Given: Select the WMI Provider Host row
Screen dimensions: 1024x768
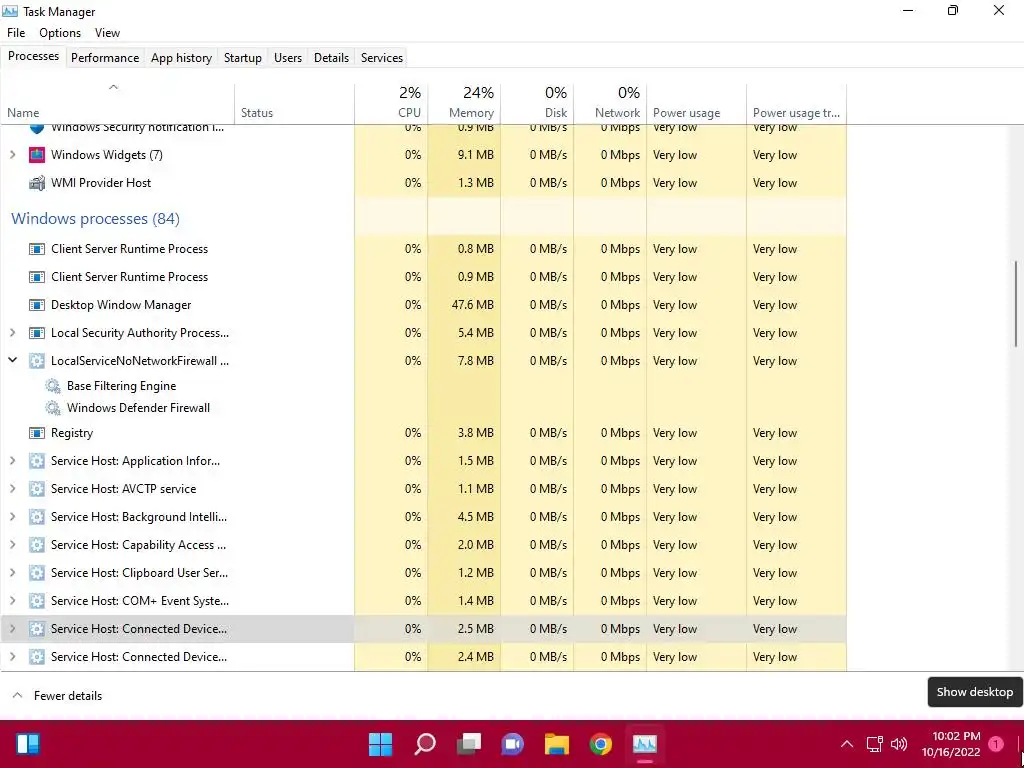Looking at the screenshot, I should point(423,183).
